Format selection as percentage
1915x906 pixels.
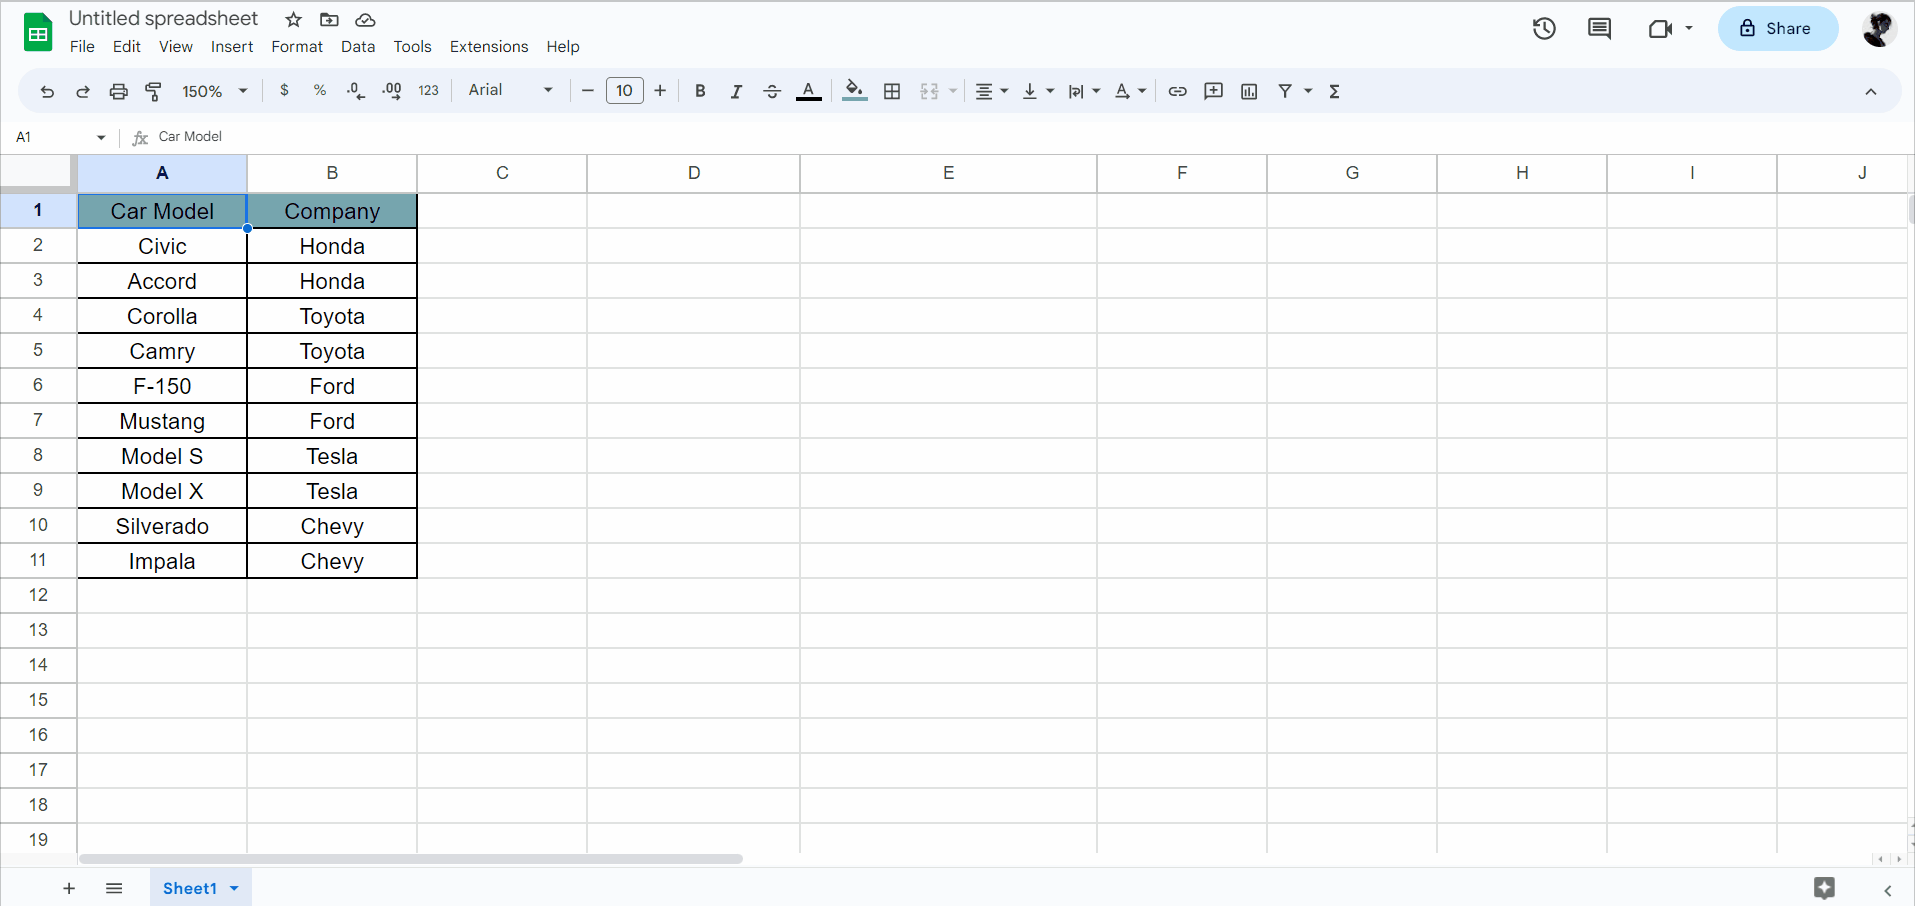click(319, 91)
